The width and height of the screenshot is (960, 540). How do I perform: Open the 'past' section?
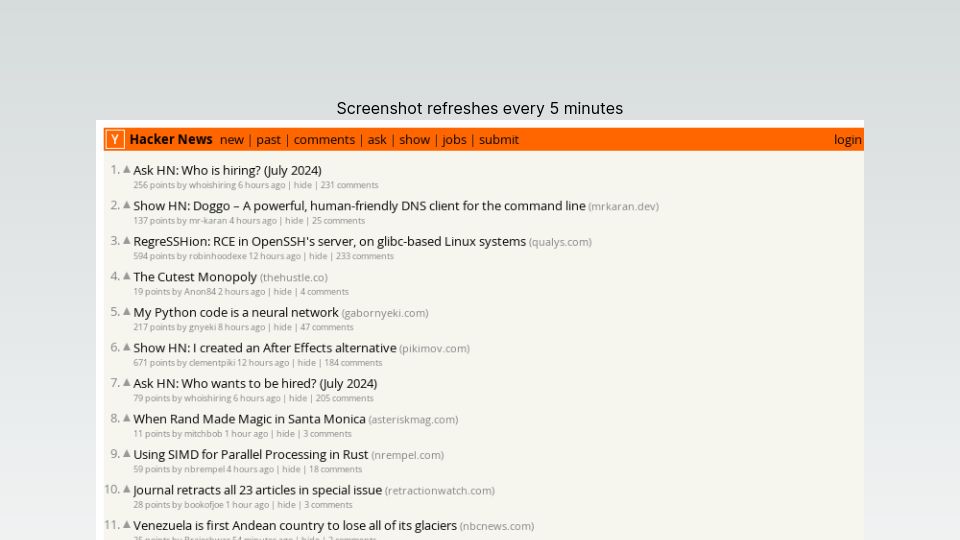268,140
